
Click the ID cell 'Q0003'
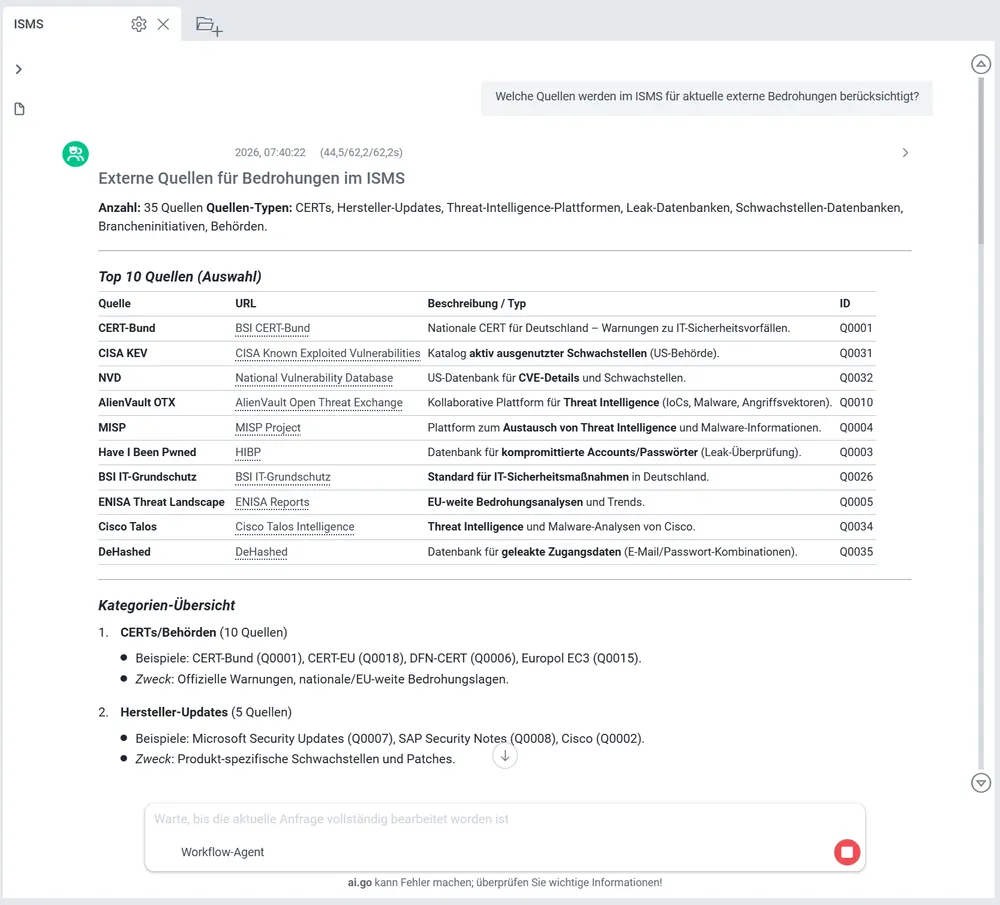click(855, 452)
